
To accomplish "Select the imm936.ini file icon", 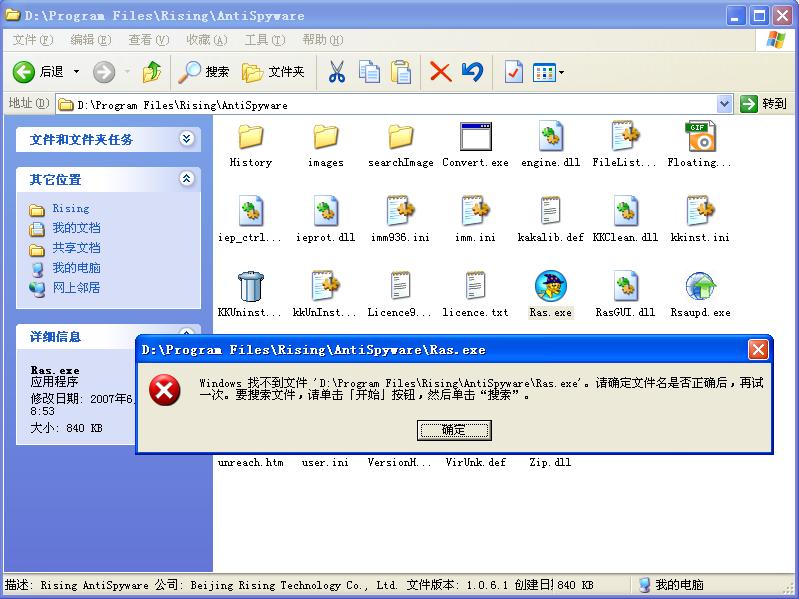I will point(401,211).
